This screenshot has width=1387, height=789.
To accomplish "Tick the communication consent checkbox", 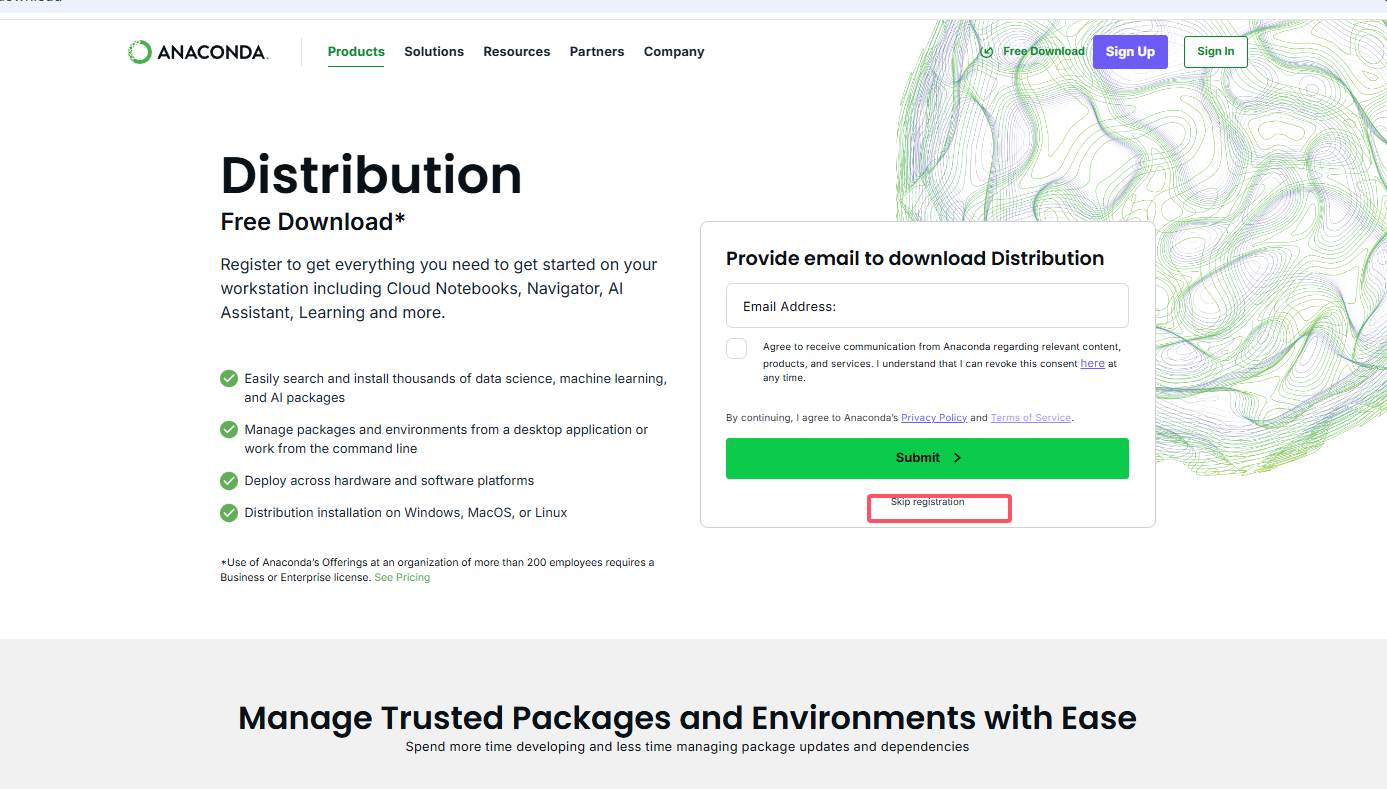I will point(737,348).
